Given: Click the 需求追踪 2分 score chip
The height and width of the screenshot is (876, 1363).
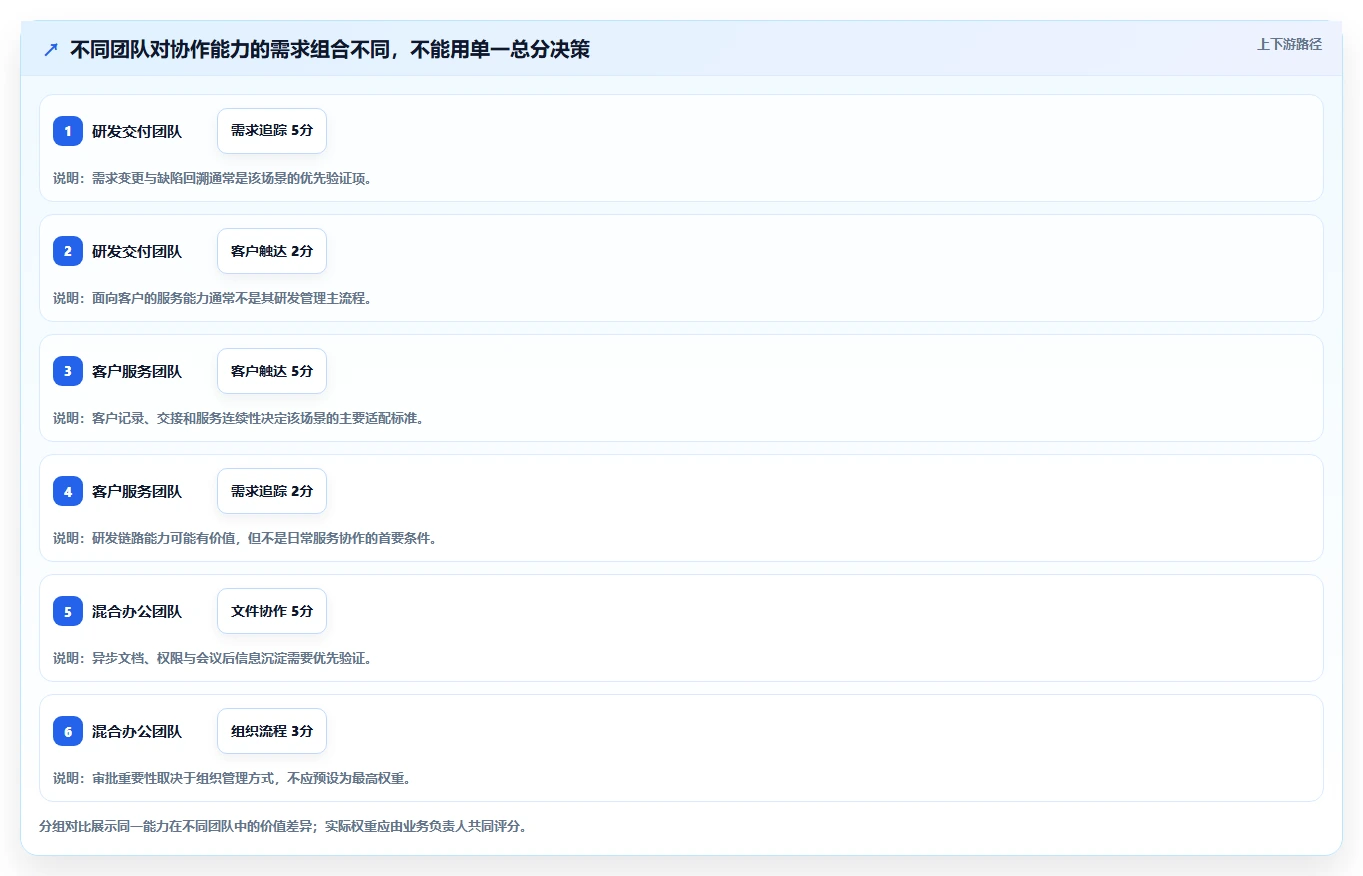Looking at the screenshot, I should 272,491.
